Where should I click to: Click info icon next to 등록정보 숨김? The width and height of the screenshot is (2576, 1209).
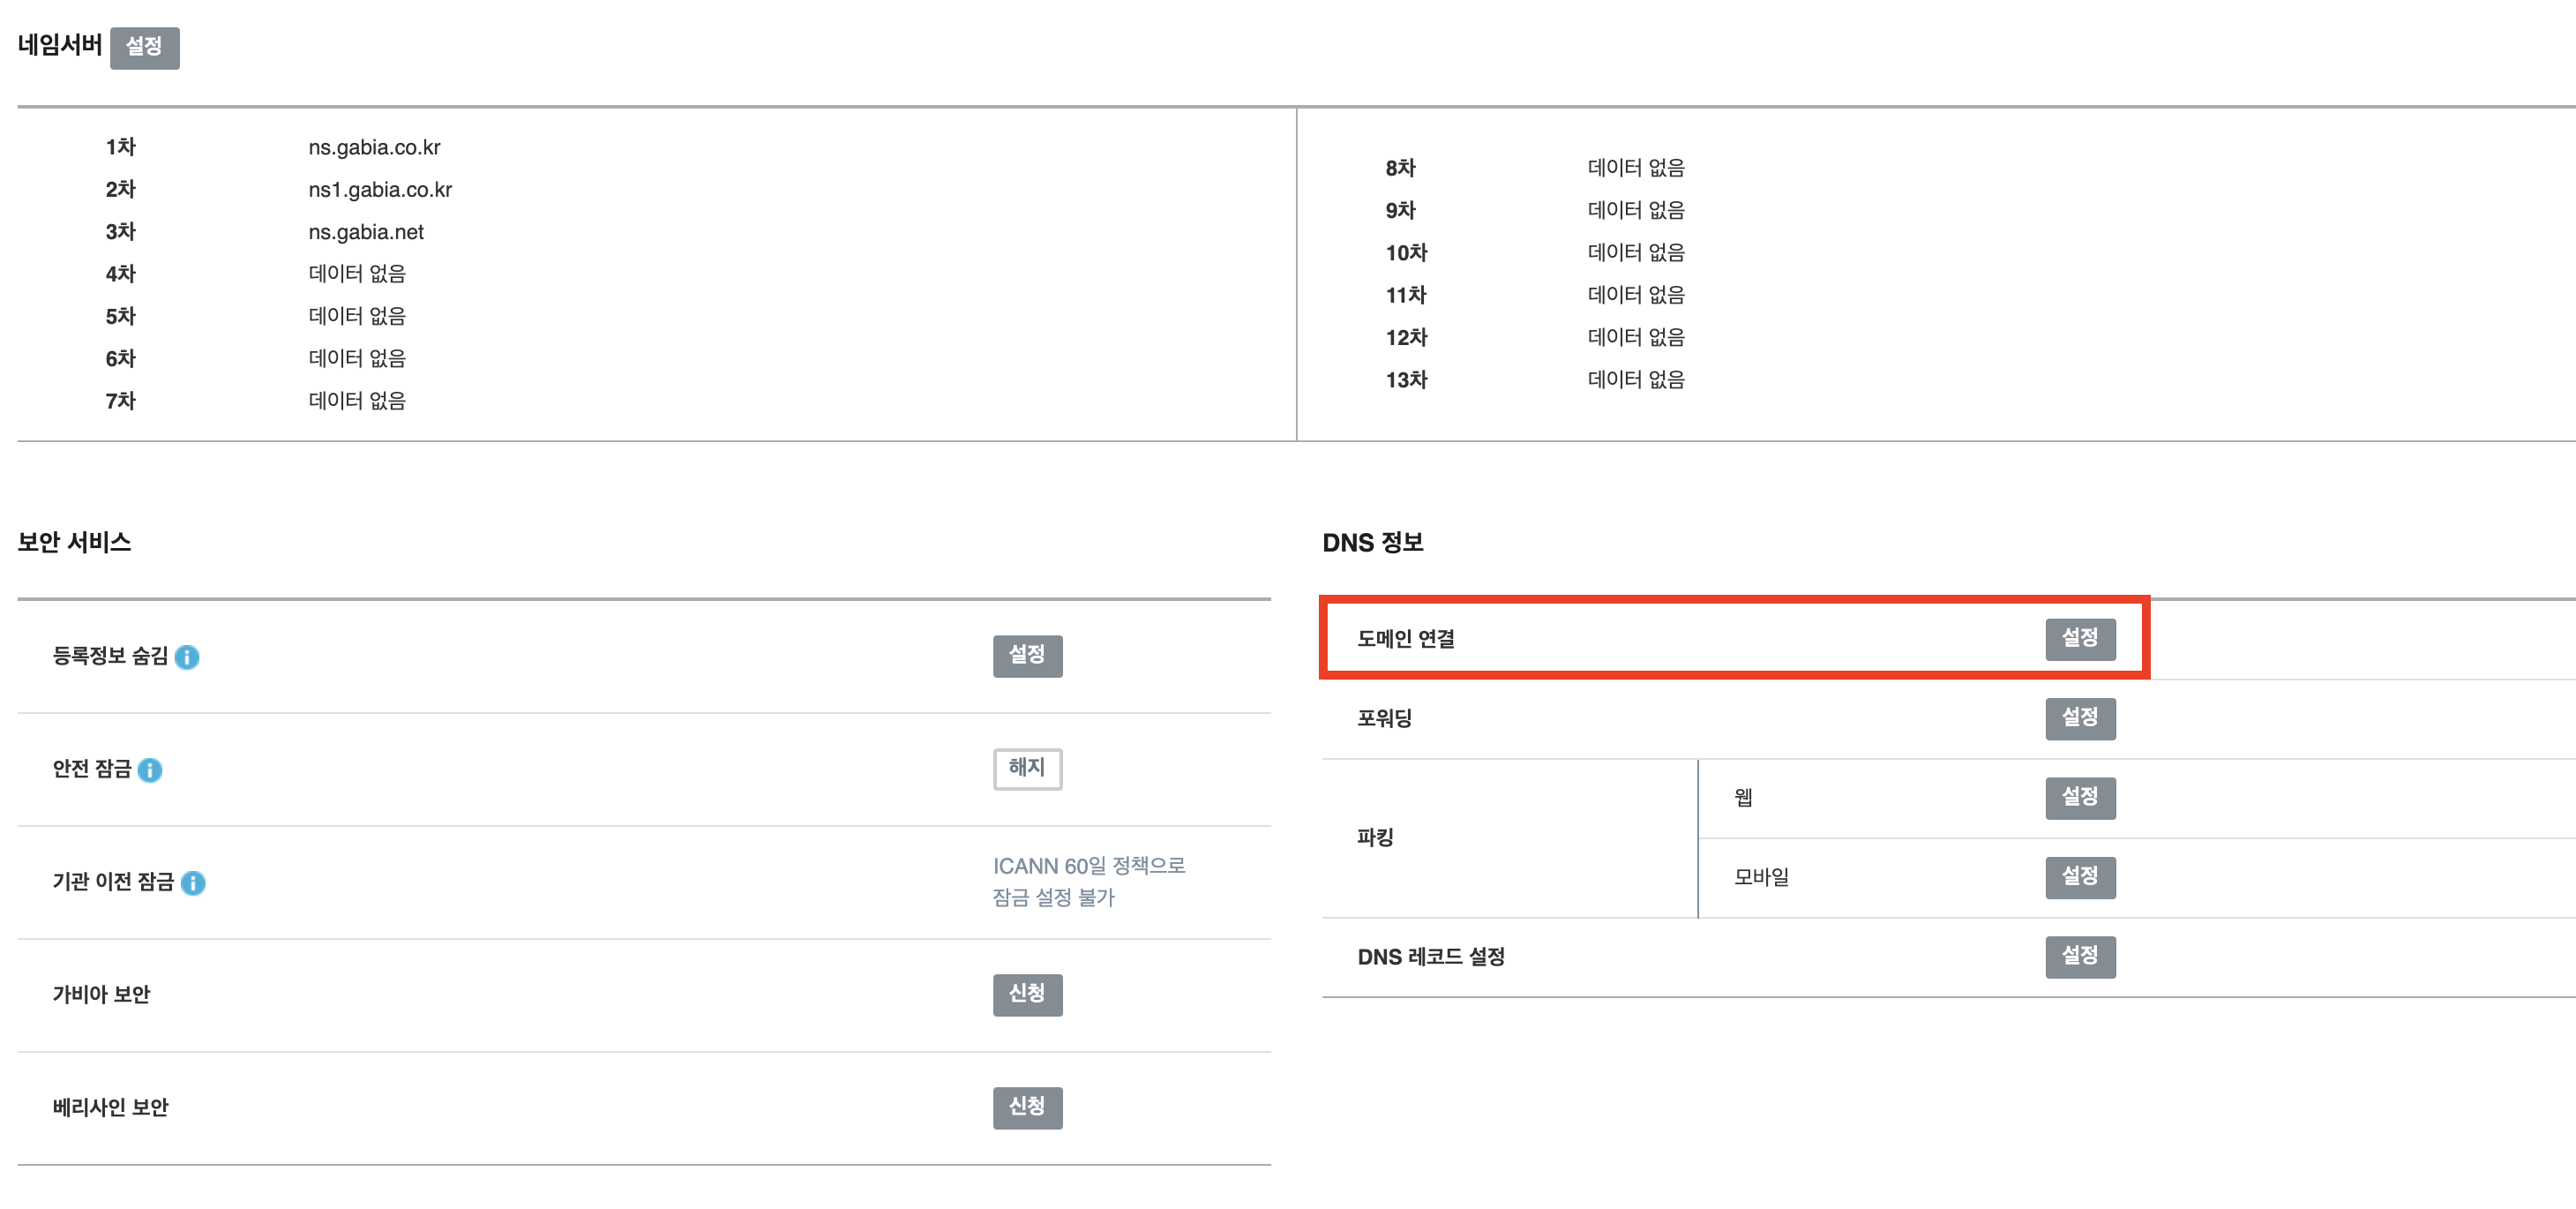pyautogui.click(x=187, y=657)
